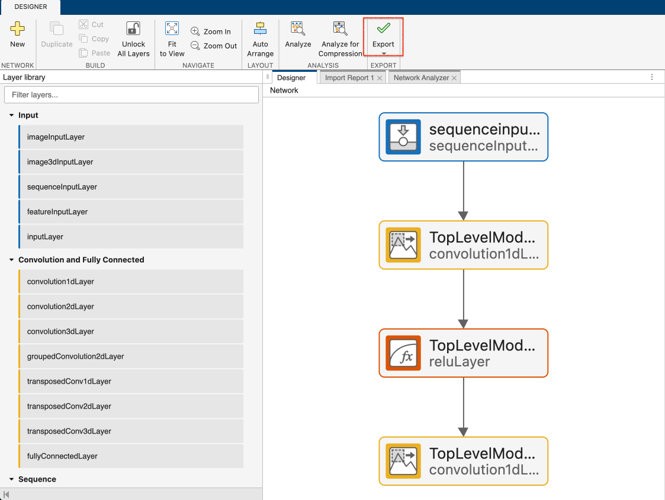Select featureInputLayer in the library
Image resolution: width=665 pixels, height=500 pixels.
[131, 212]
